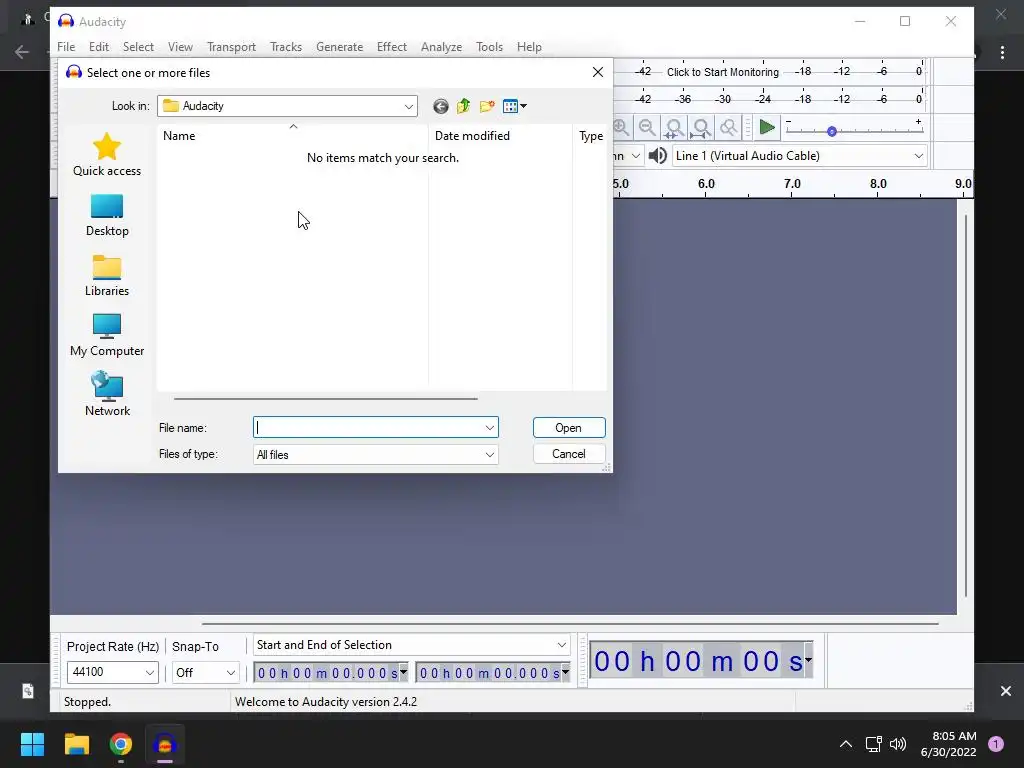This screenshot has width=1024, height=768.
Task: Open My Computer location
Action: [106, 336]
